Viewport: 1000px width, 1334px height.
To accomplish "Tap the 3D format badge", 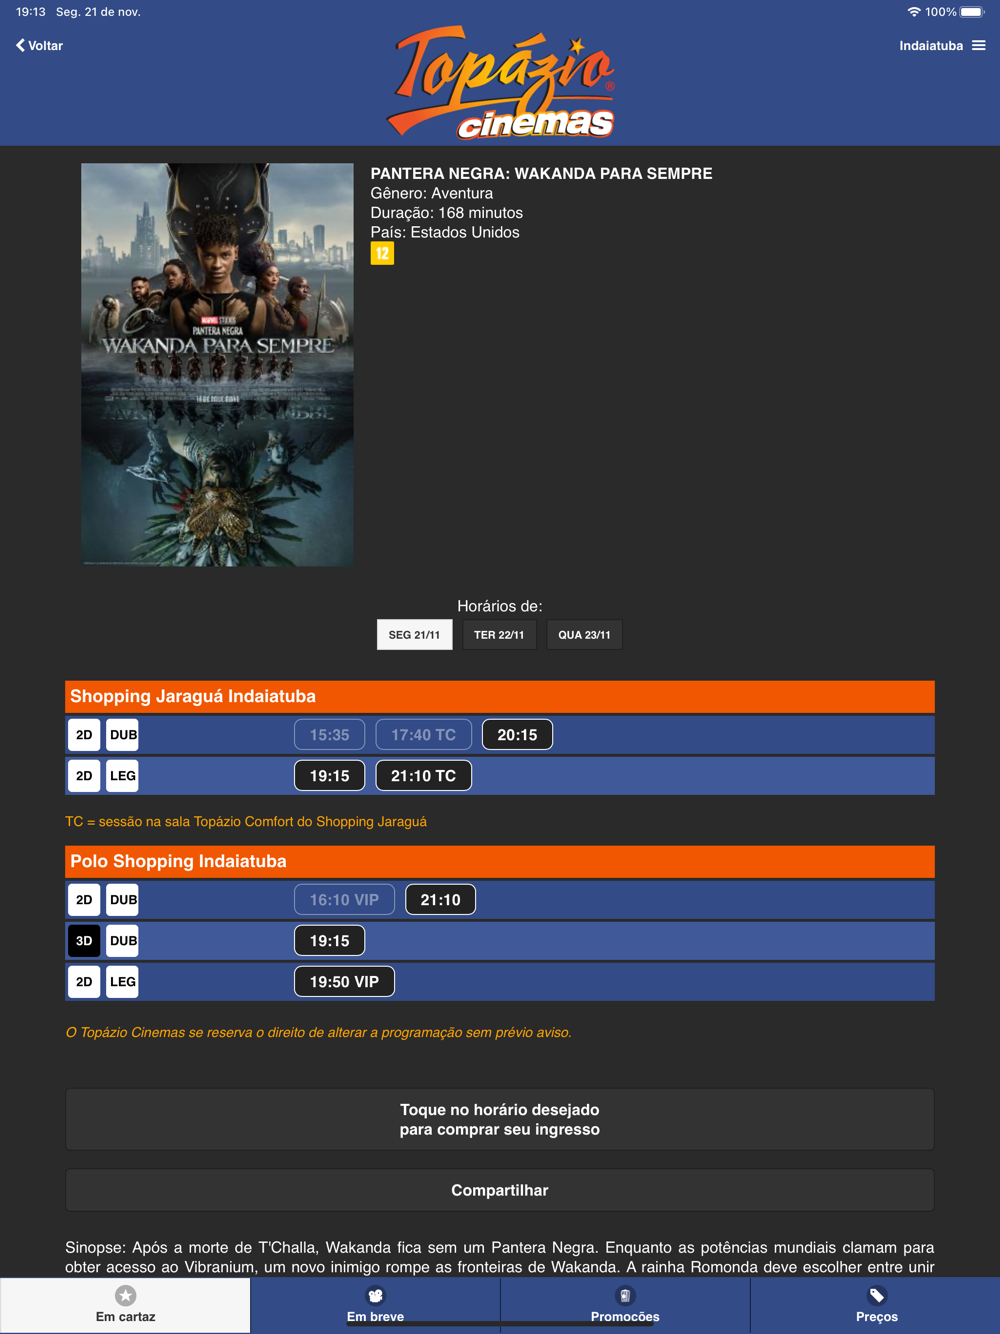I will (84, 941).
